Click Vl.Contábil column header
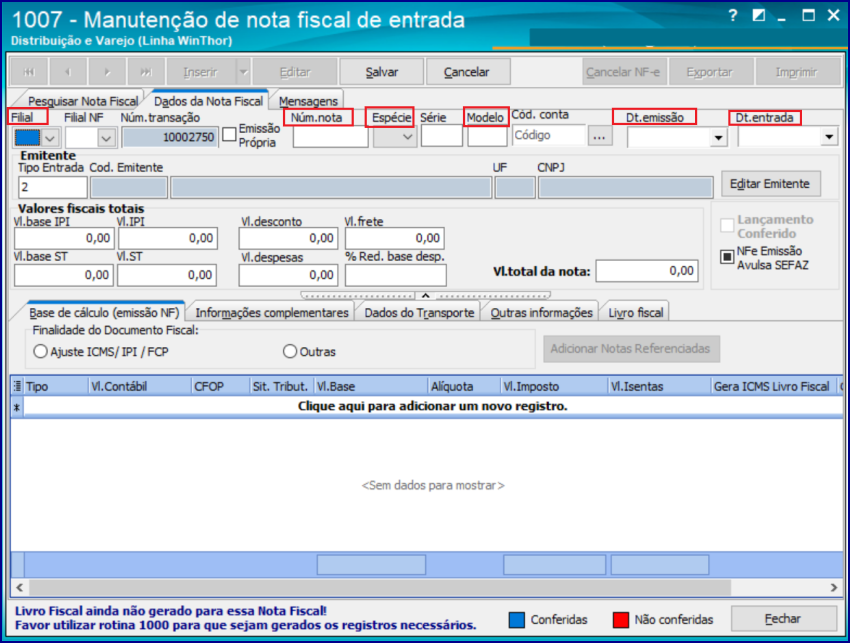This screenshot has width=850, height=643. tap(139, 386)
